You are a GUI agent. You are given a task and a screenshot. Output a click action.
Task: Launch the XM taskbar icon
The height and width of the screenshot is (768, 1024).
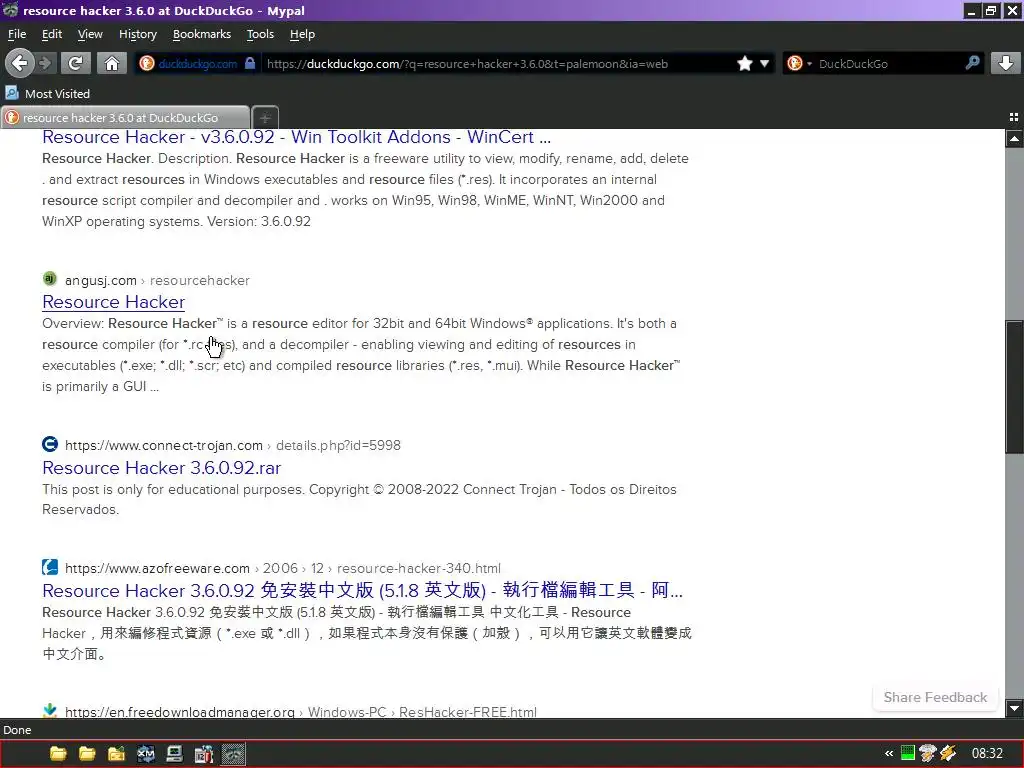click(146, 754)
